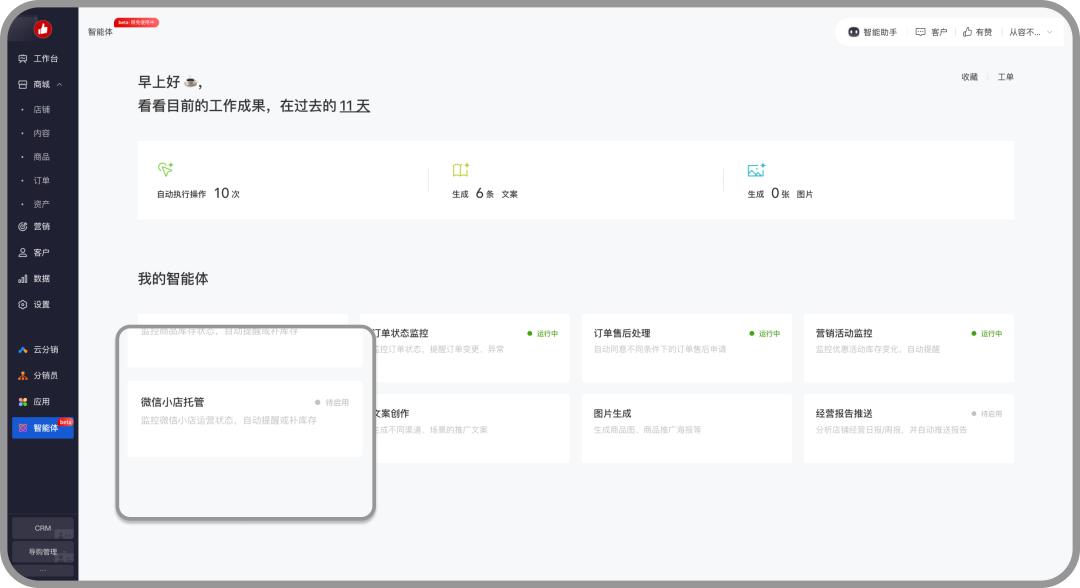The image size is (1080, 588).
Task: Click the Youzan thumbs-up logo in sidebar
Action: 43,29
